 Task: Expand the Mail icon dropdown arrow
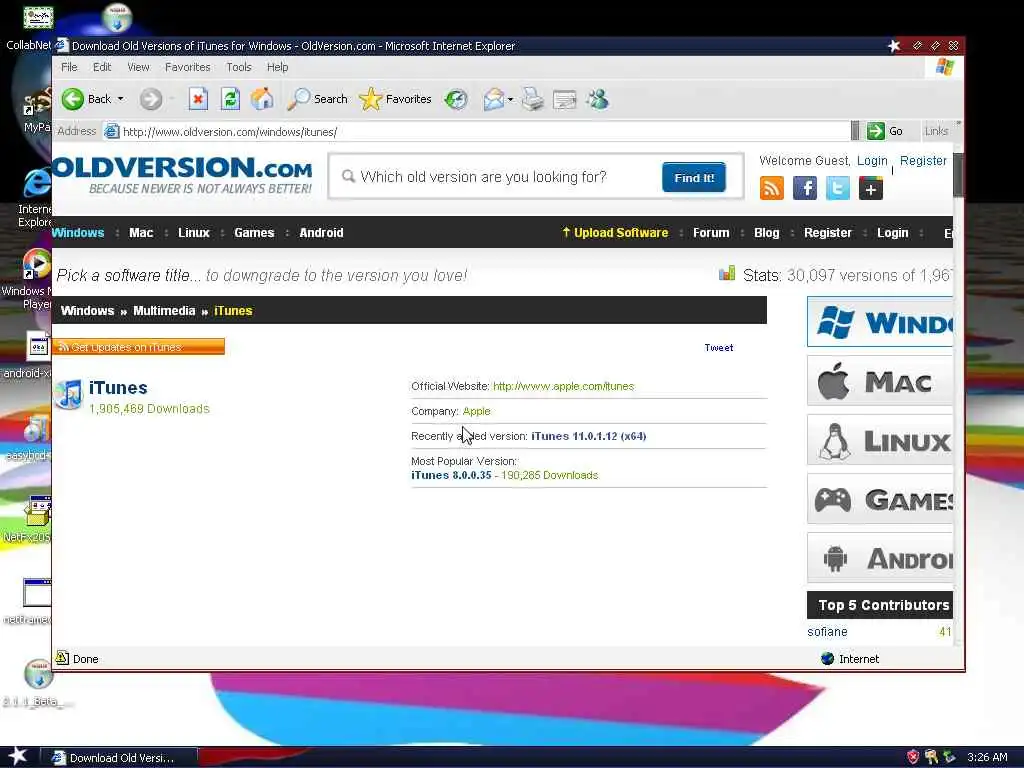coord(510,99)
